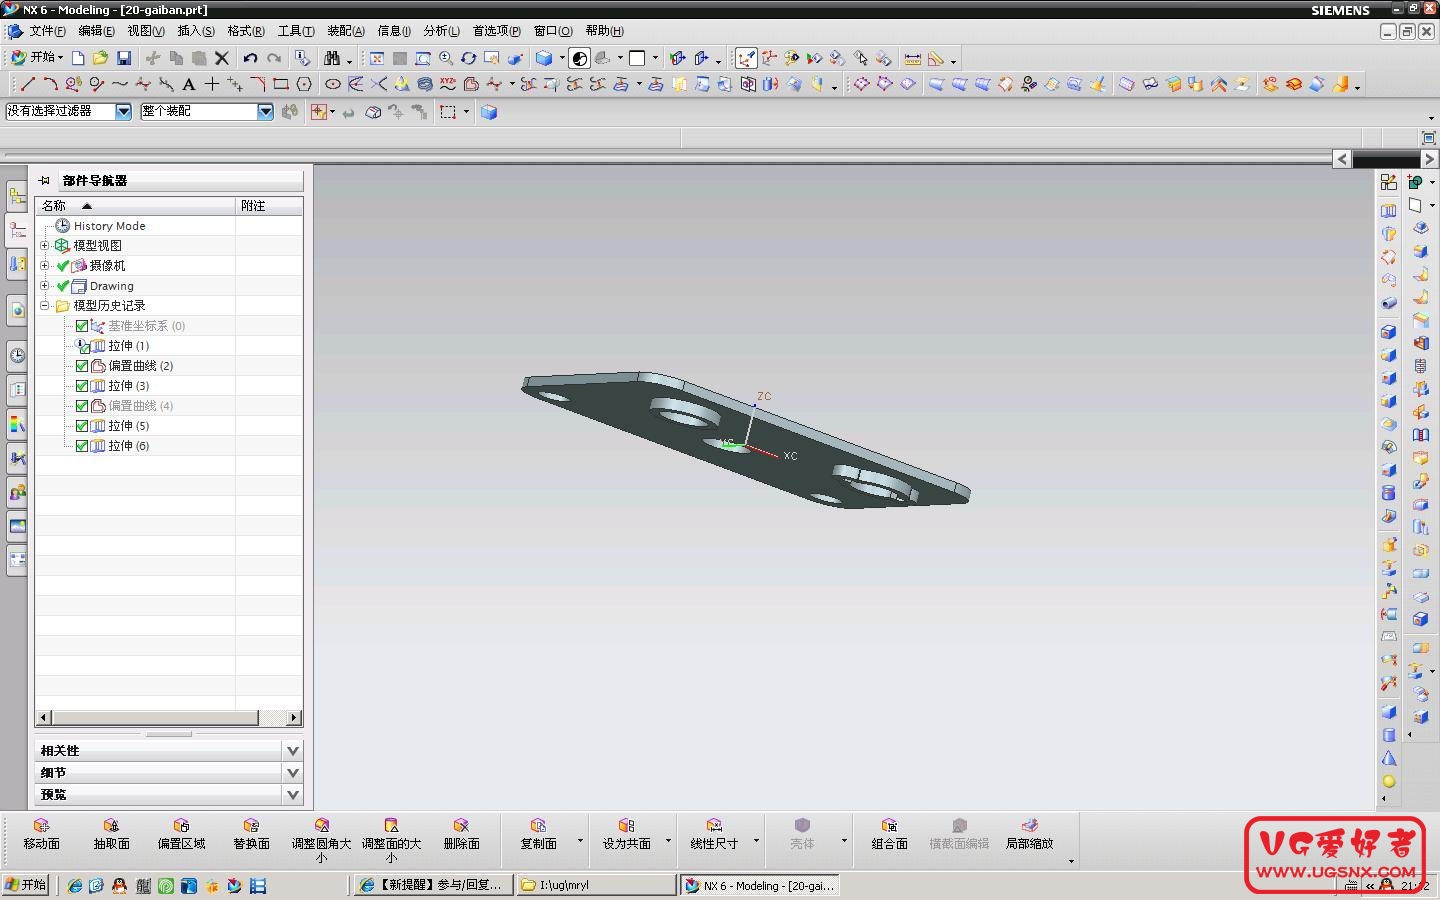Screen dimensions: 1440x900
Task: Click the 设为共面 button
Action: pos(626,834)
